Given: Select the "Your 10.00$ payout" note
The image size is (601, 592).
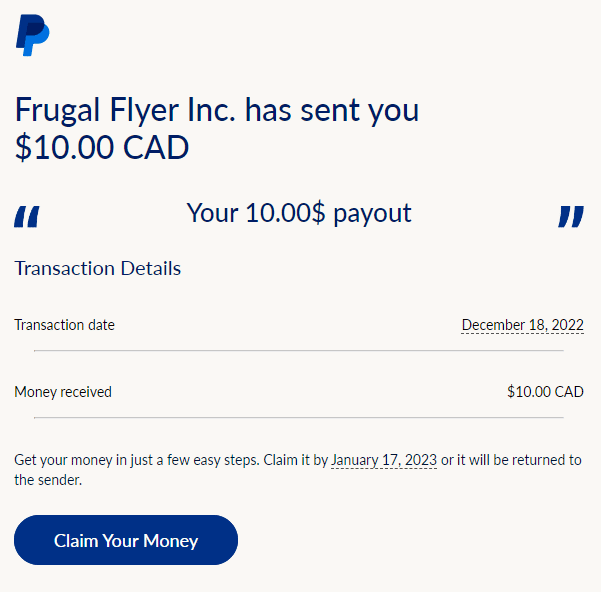Looking at the screenshot, I should (x=299, y=213).
